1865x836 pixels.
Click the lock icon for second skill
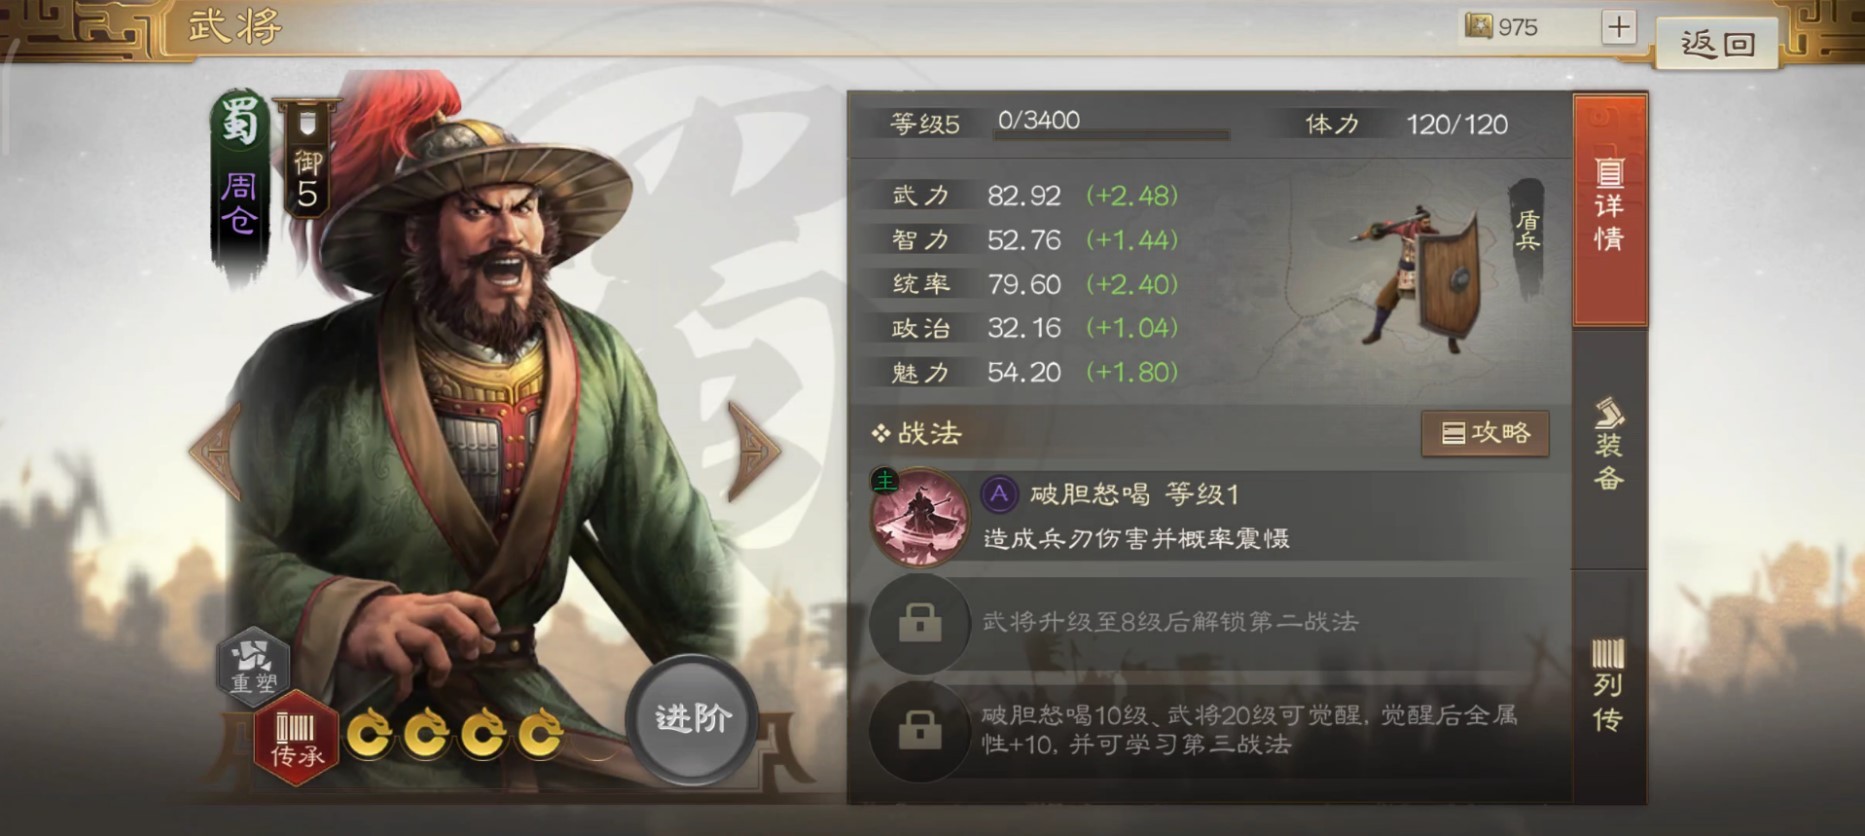tap(919, 623)
